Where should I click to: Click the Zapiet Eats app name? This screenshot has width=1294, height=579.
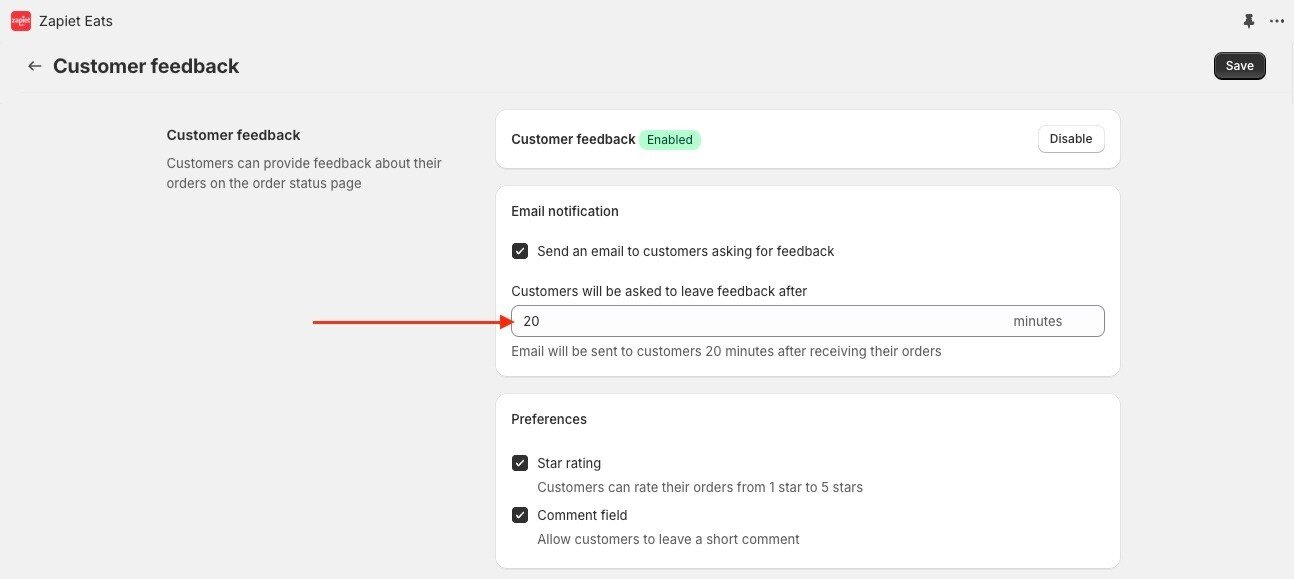click(x=76, y=21)
